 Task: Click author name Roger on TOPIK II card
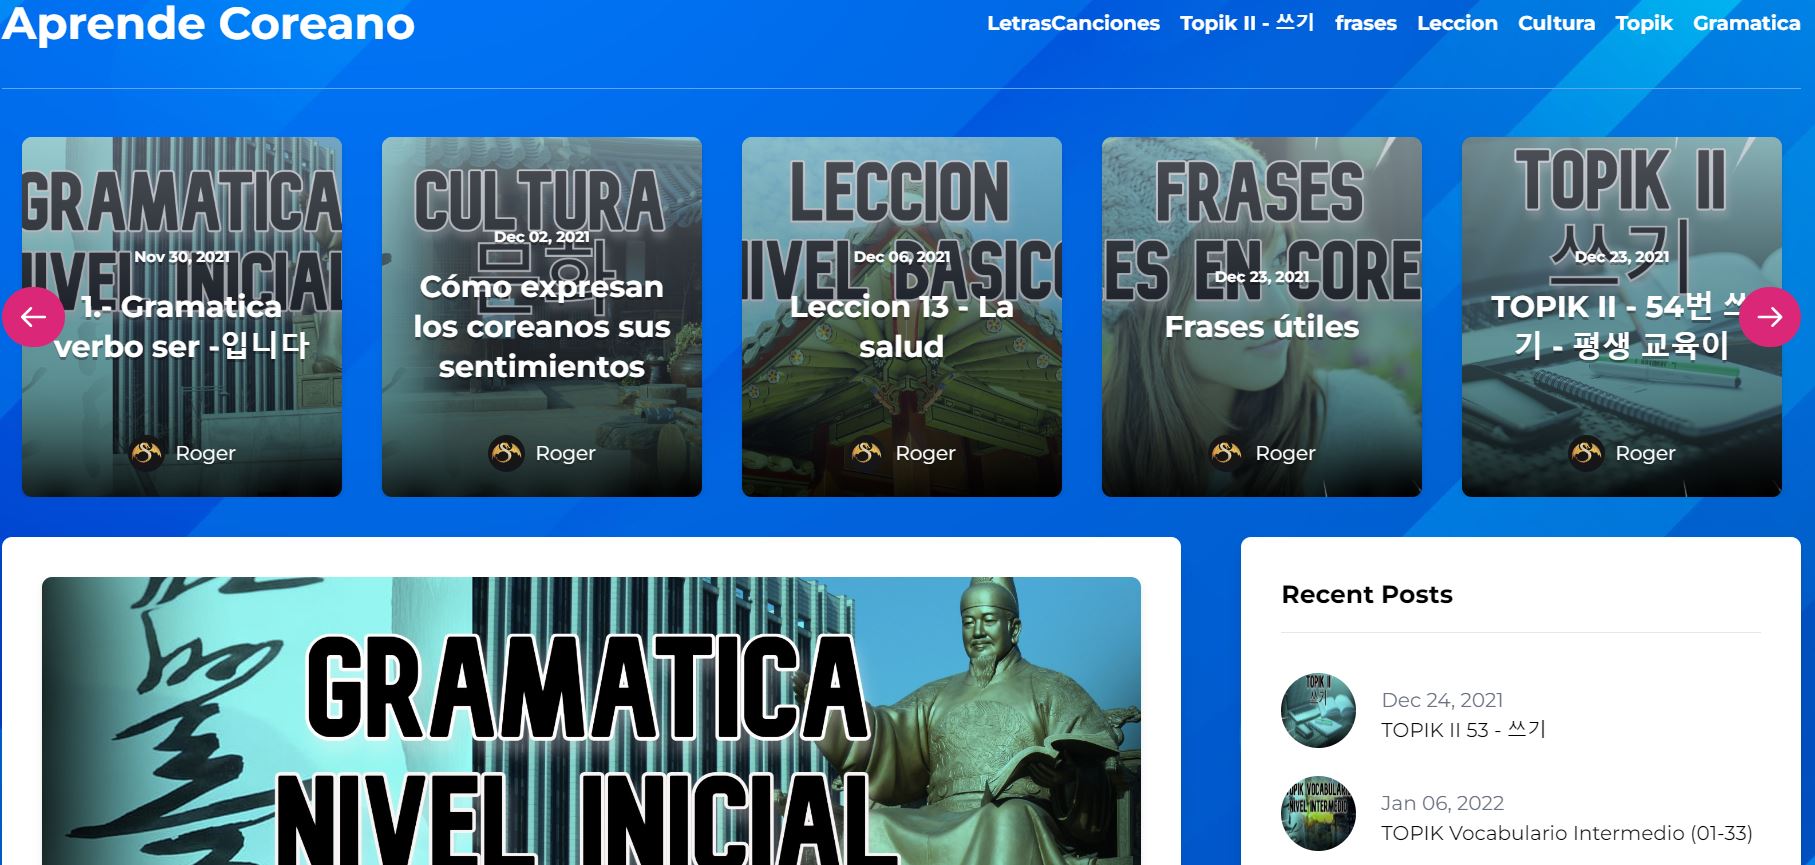1645,453
